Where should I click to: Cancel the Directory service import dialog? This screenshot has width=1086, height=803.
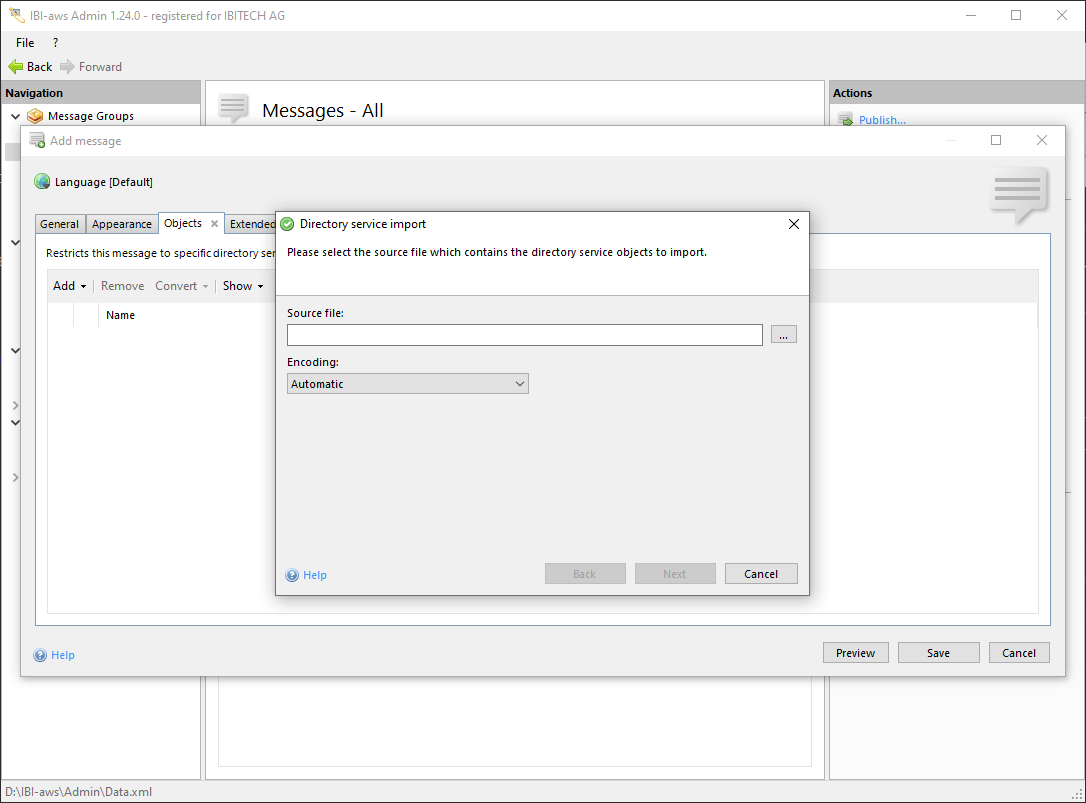(x=760, y=574)
